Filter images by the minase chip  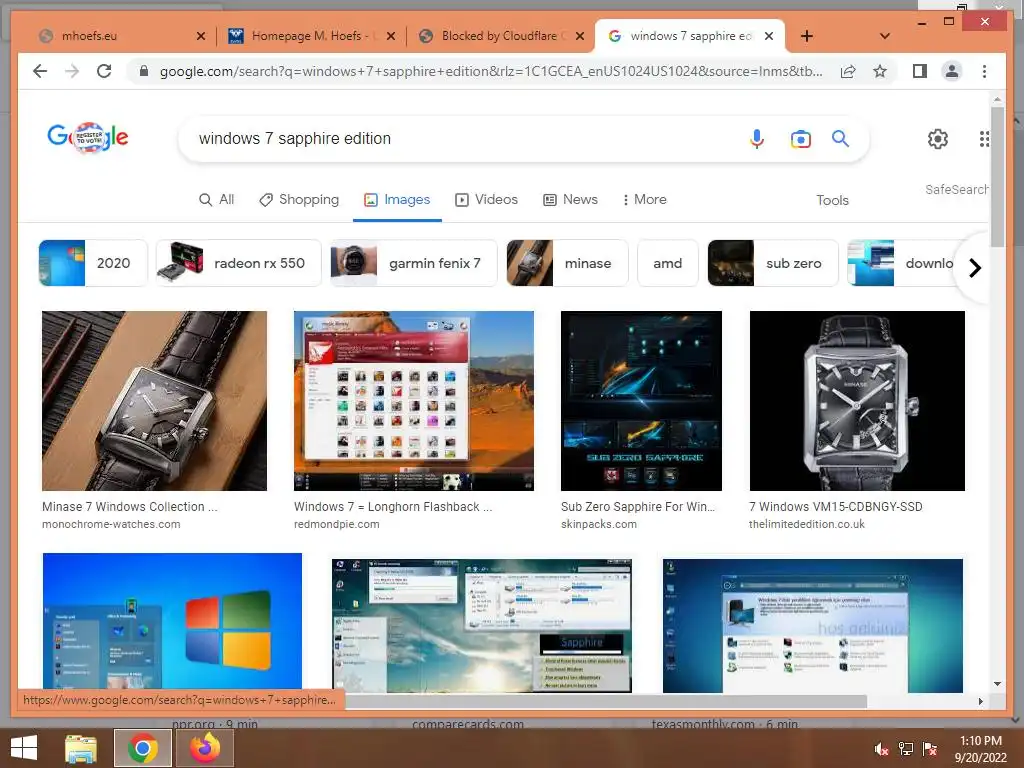[x=567, y=263]
